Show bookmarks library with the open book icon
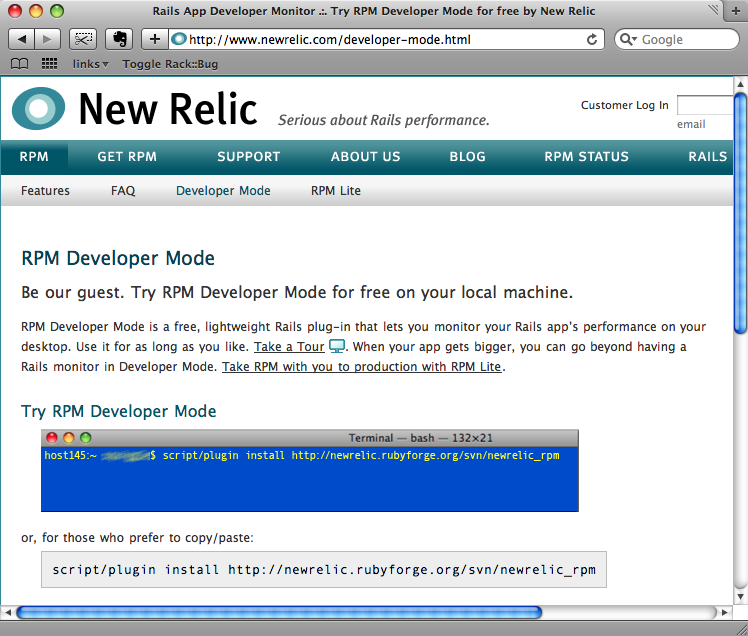The width and height of the screenshot is (748, 636). 20,63
